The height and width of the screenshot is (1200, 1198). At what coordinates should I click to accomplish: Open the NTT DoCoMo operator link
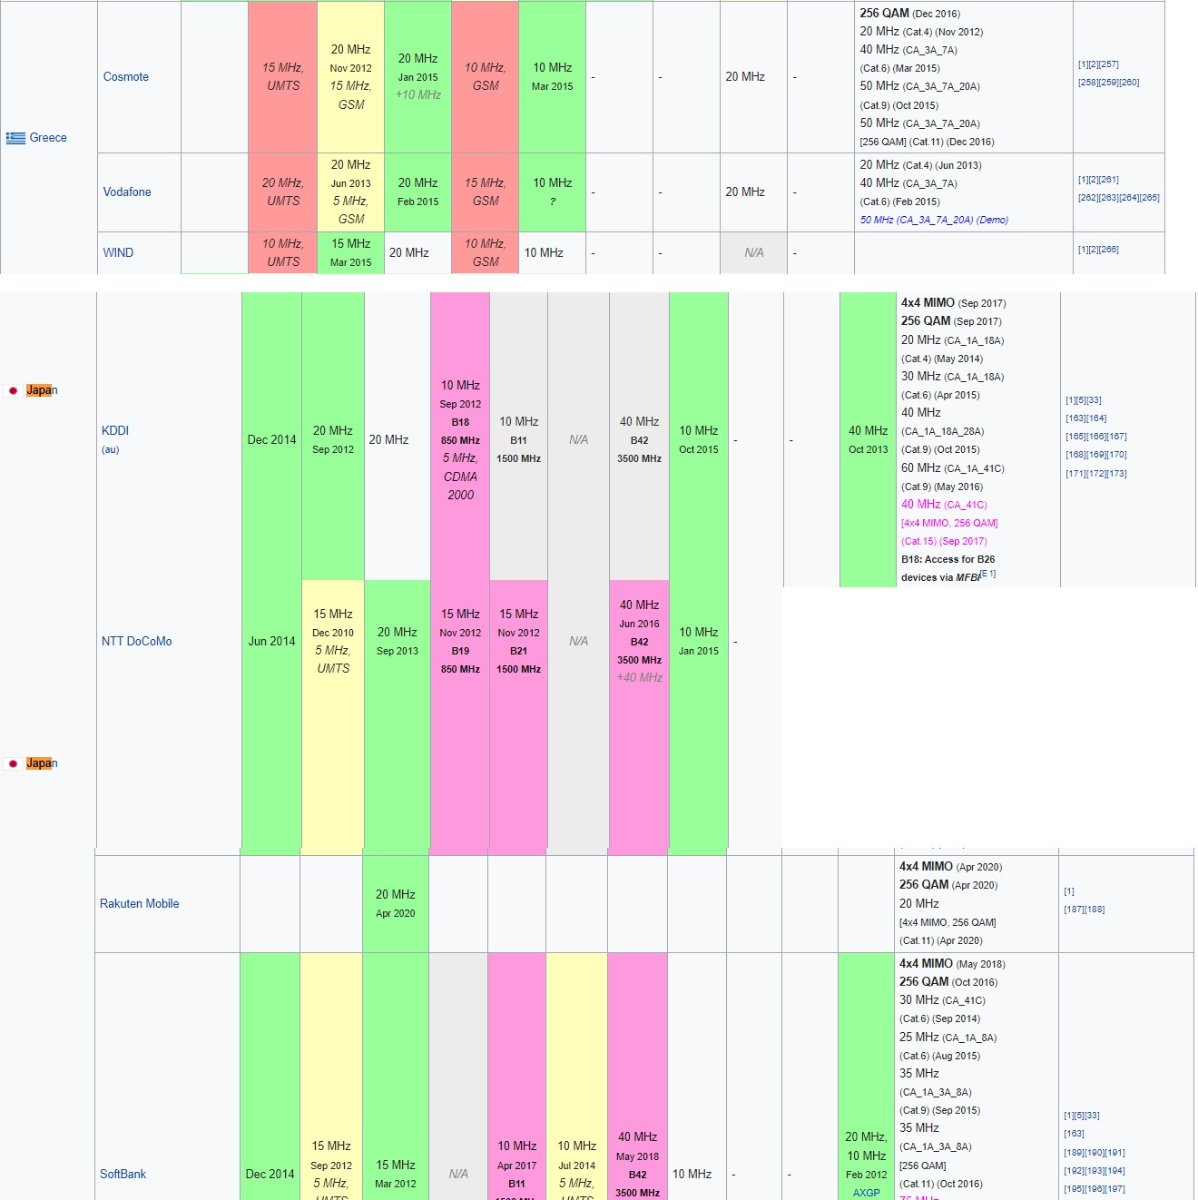click(x=137, y=641)
